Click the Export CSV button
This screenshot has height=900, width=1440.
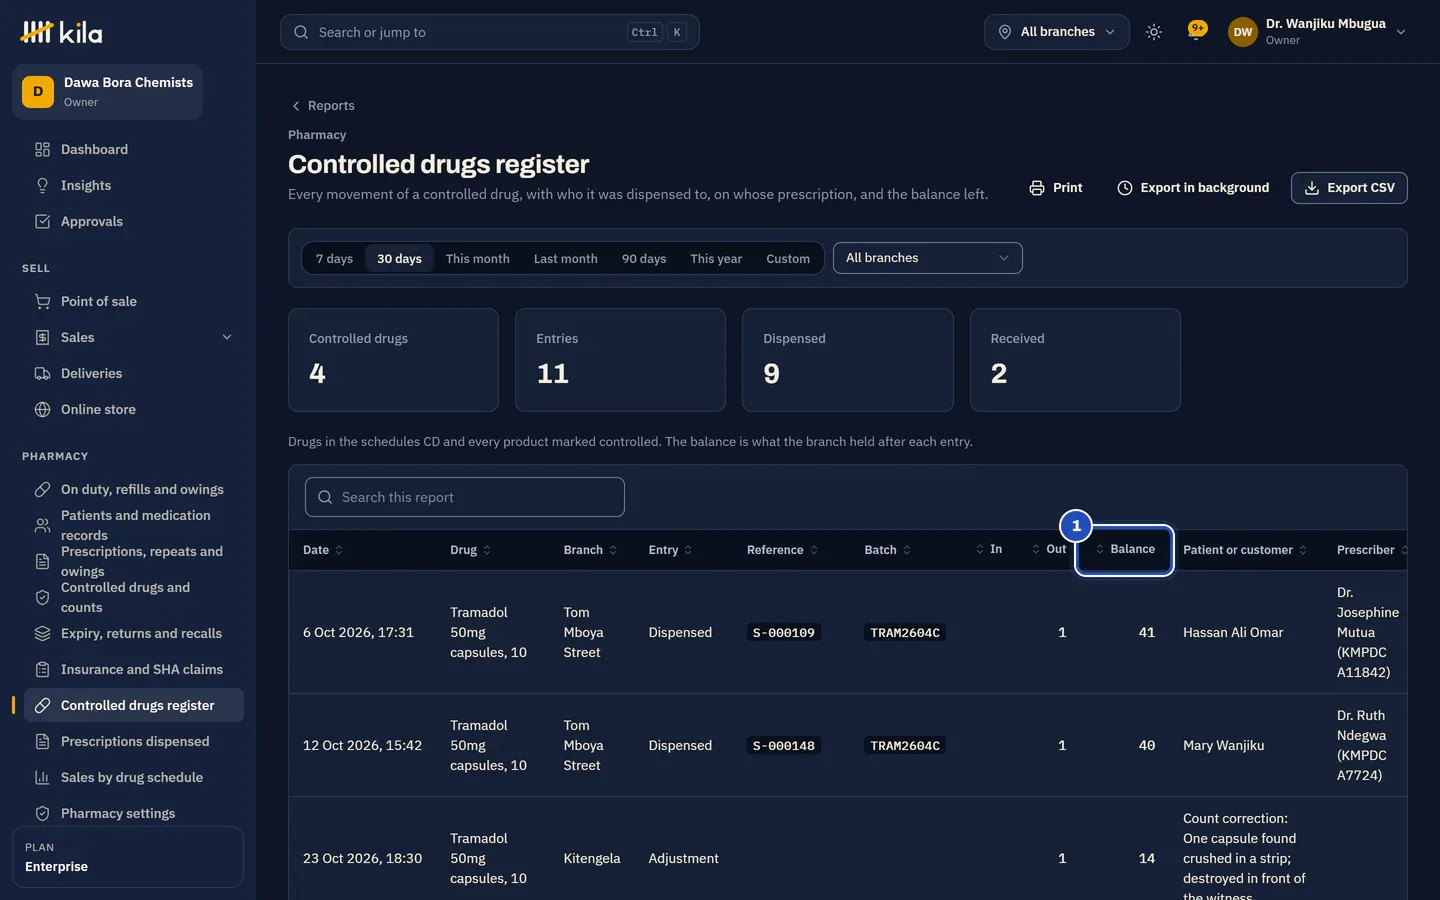point(1349,188)
